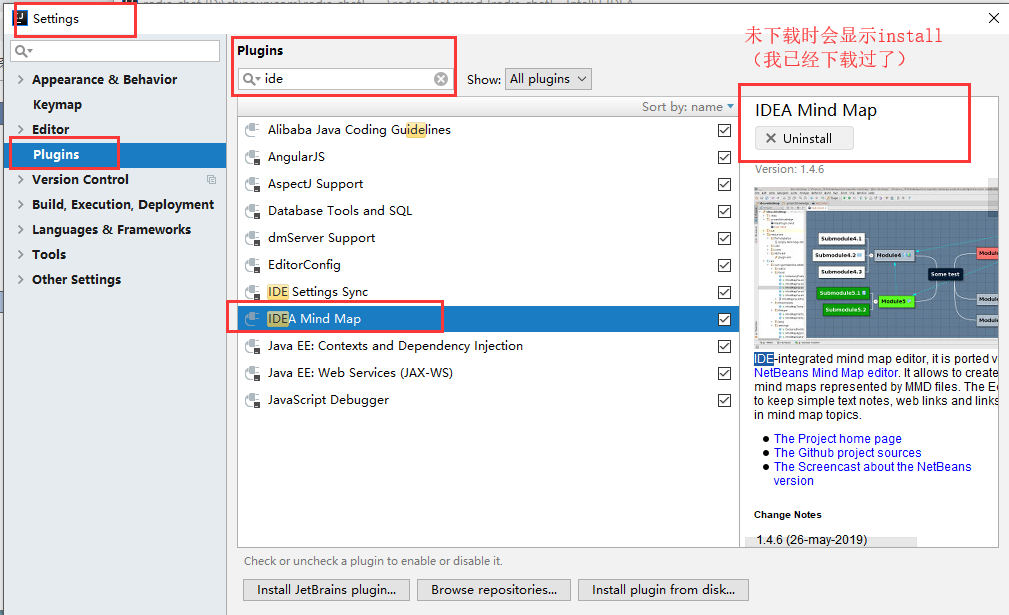The height and width of the screenshot is (615, 1009).
Task: Uncheck Database Tools and SQL checkbox
Action: tap(725, 212)
